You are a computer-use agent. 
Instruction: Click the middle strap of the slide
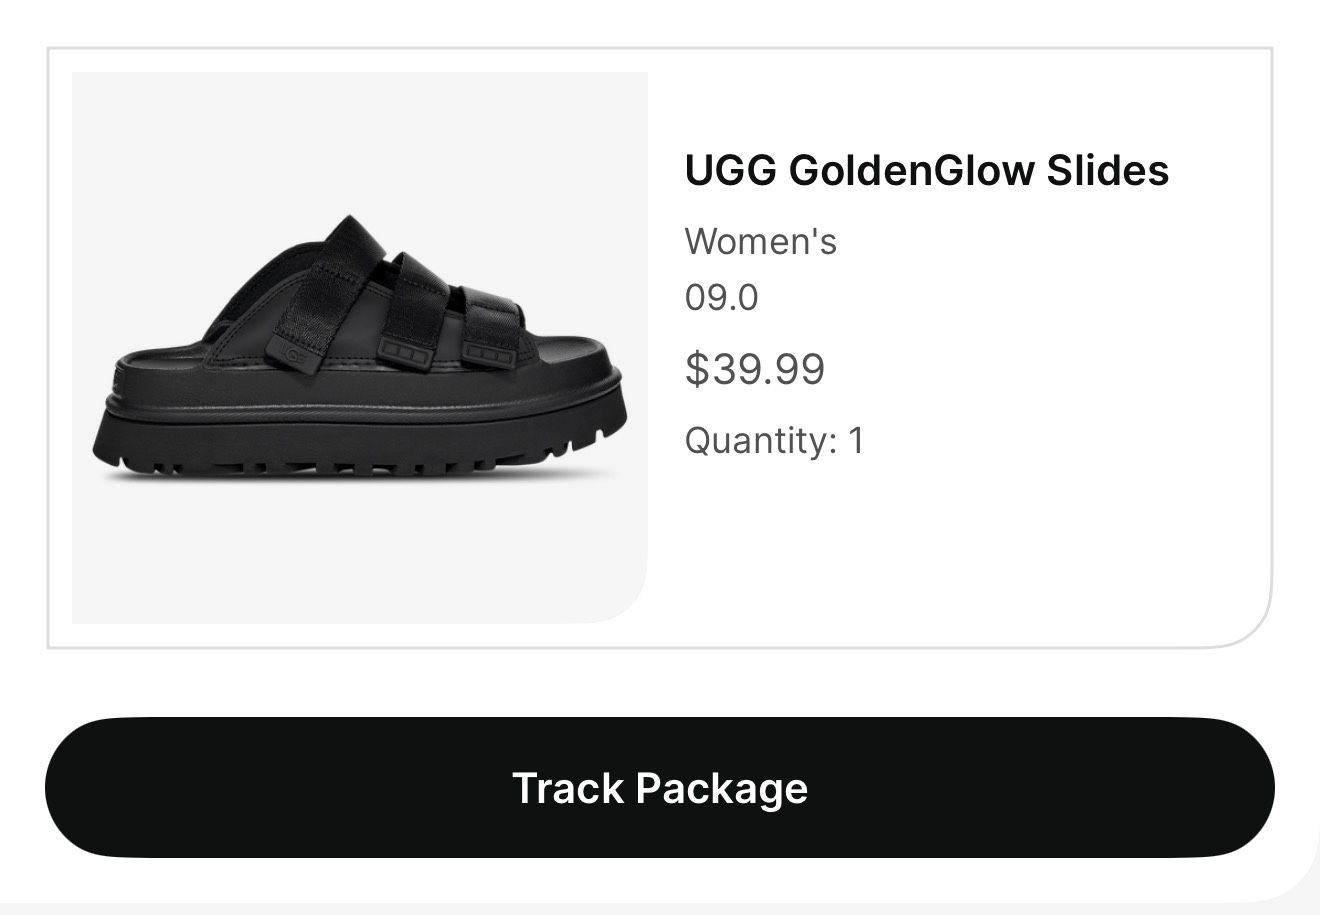coord(412,305)
